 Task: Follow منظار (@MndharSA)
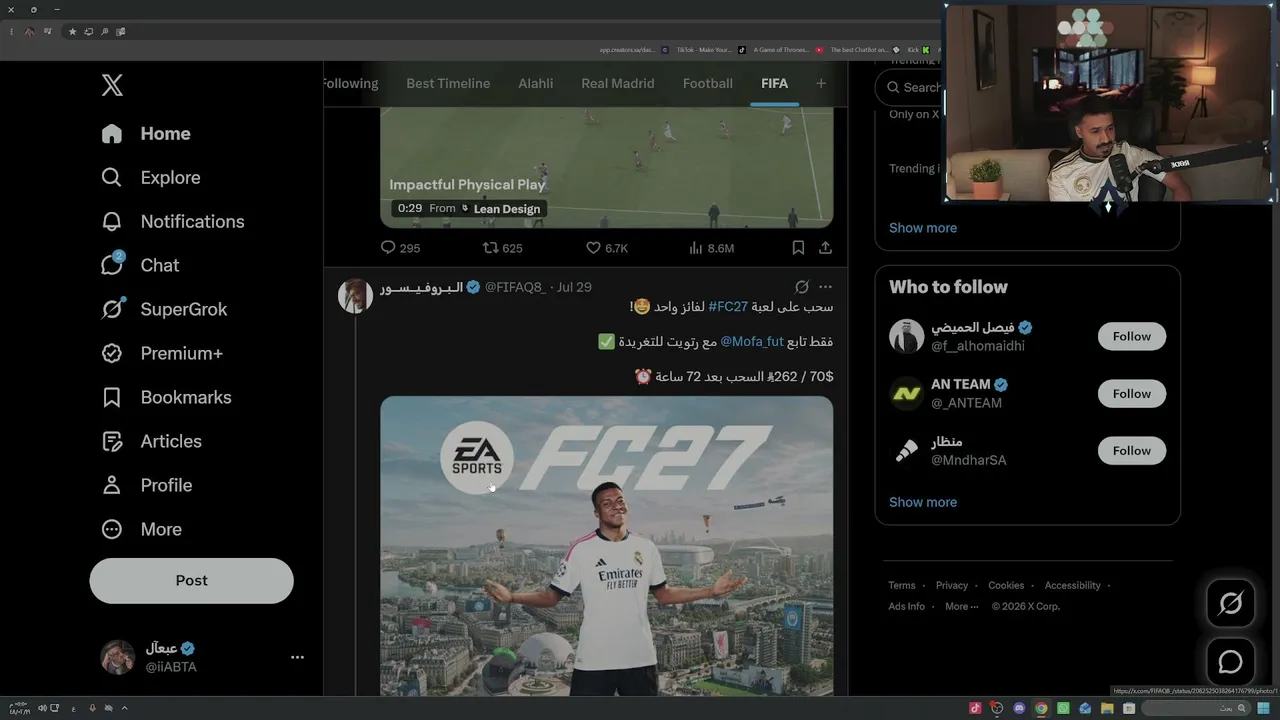coord(1132,451)
